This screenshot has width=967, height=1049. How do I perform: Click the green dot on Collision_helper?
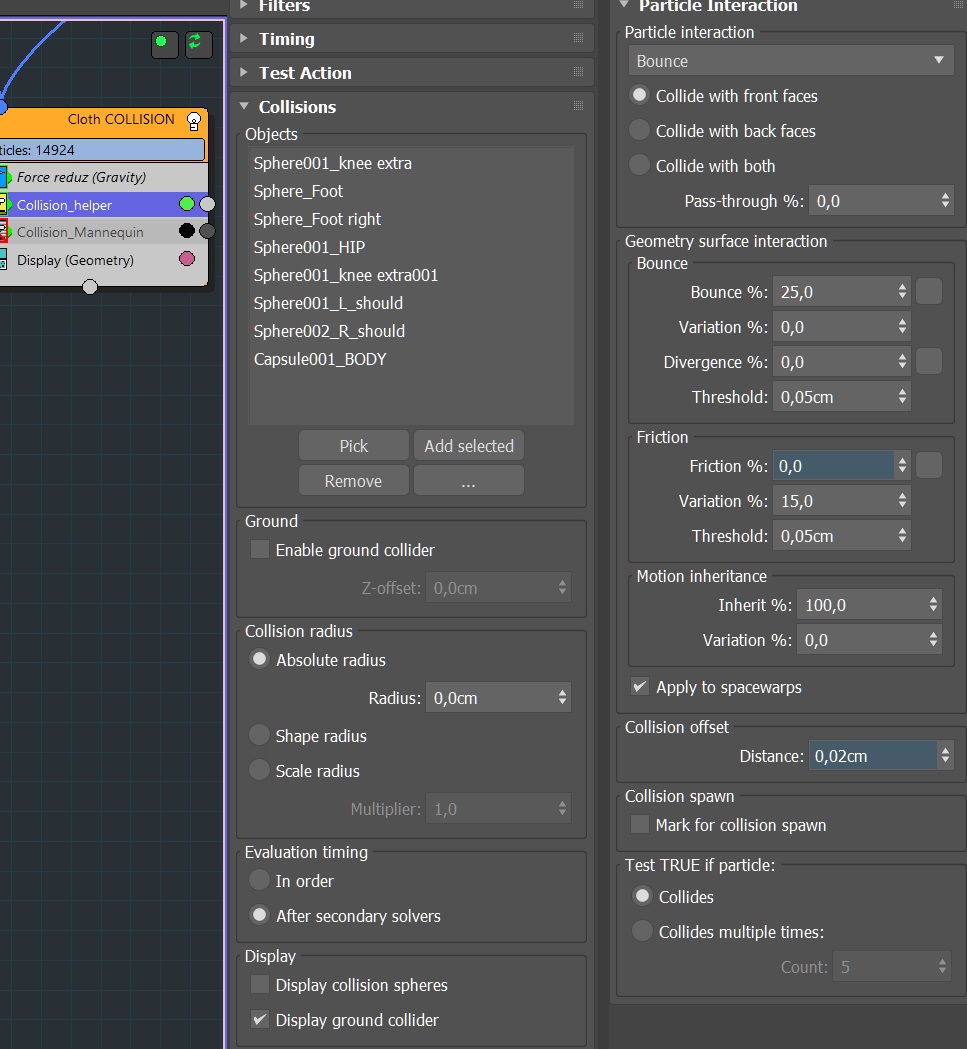[187, 204]
